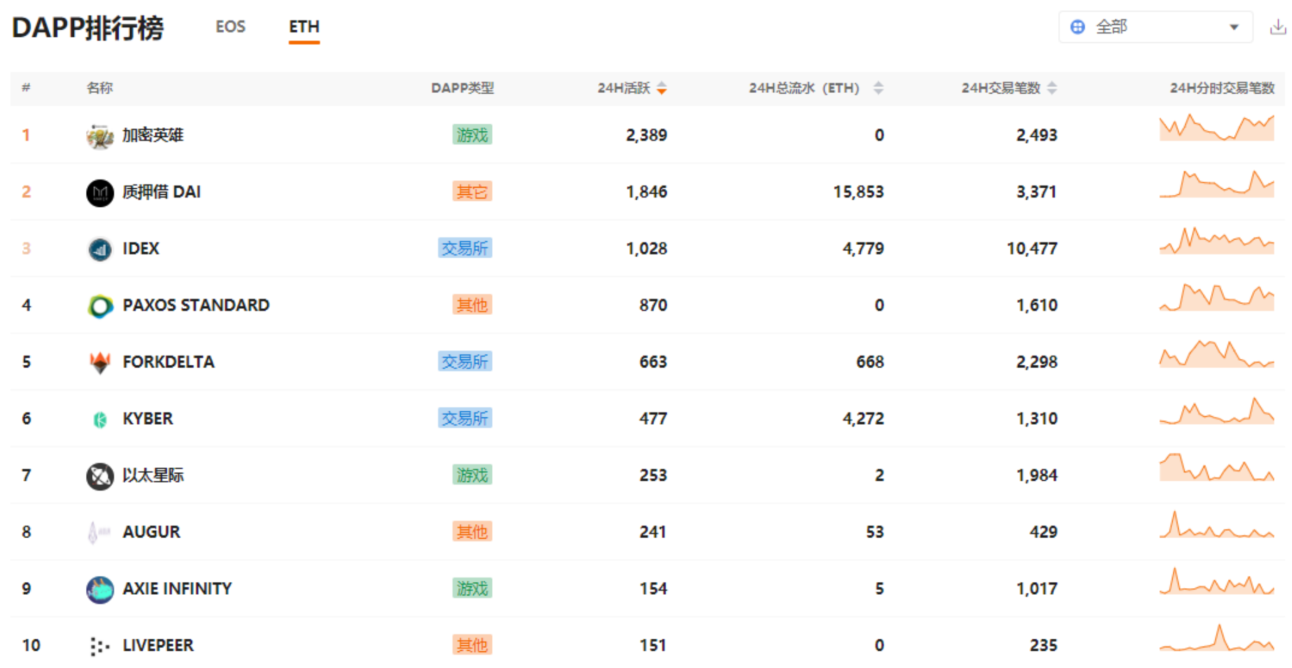Open the PAXOS STANDARD name link

pos(196,305)
